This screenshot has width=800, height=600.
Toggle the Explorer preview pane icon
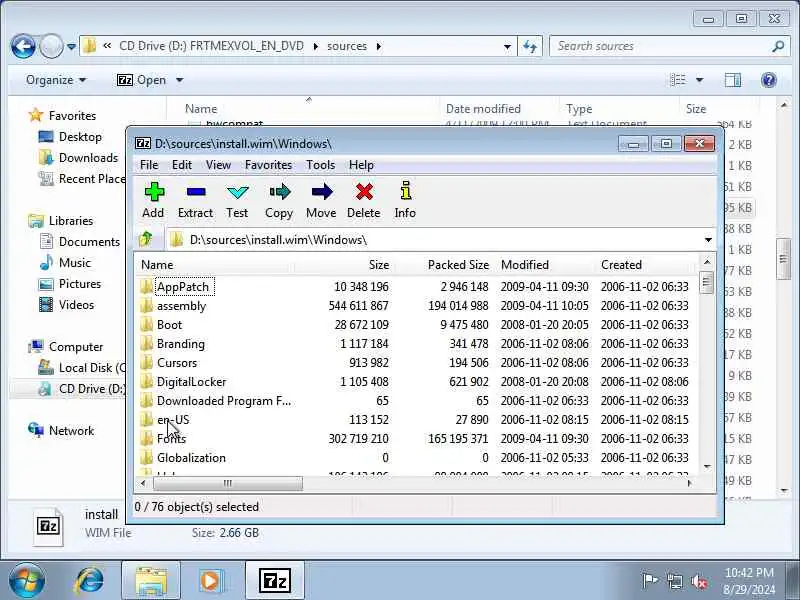coord(733,80)
